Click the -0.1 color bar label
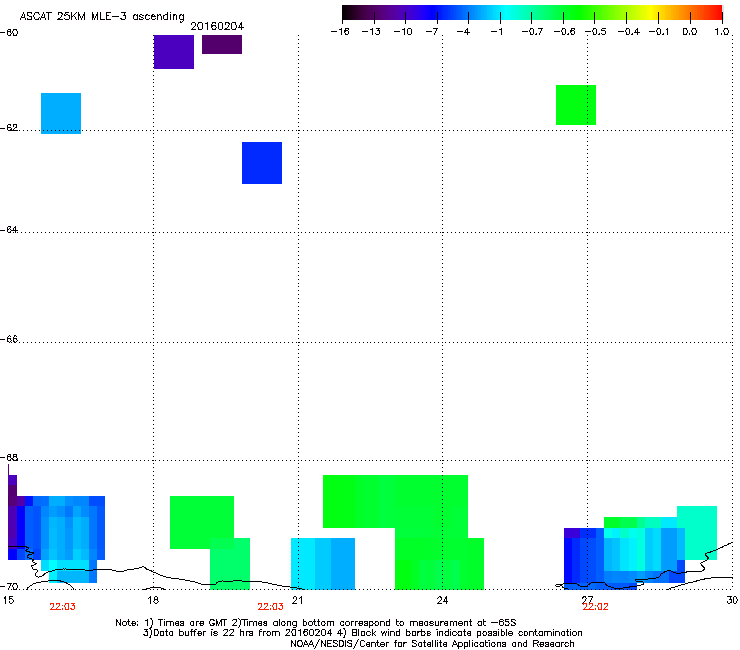Image resolution: width=740 pixels, height=650 pixels. [659, 32]
